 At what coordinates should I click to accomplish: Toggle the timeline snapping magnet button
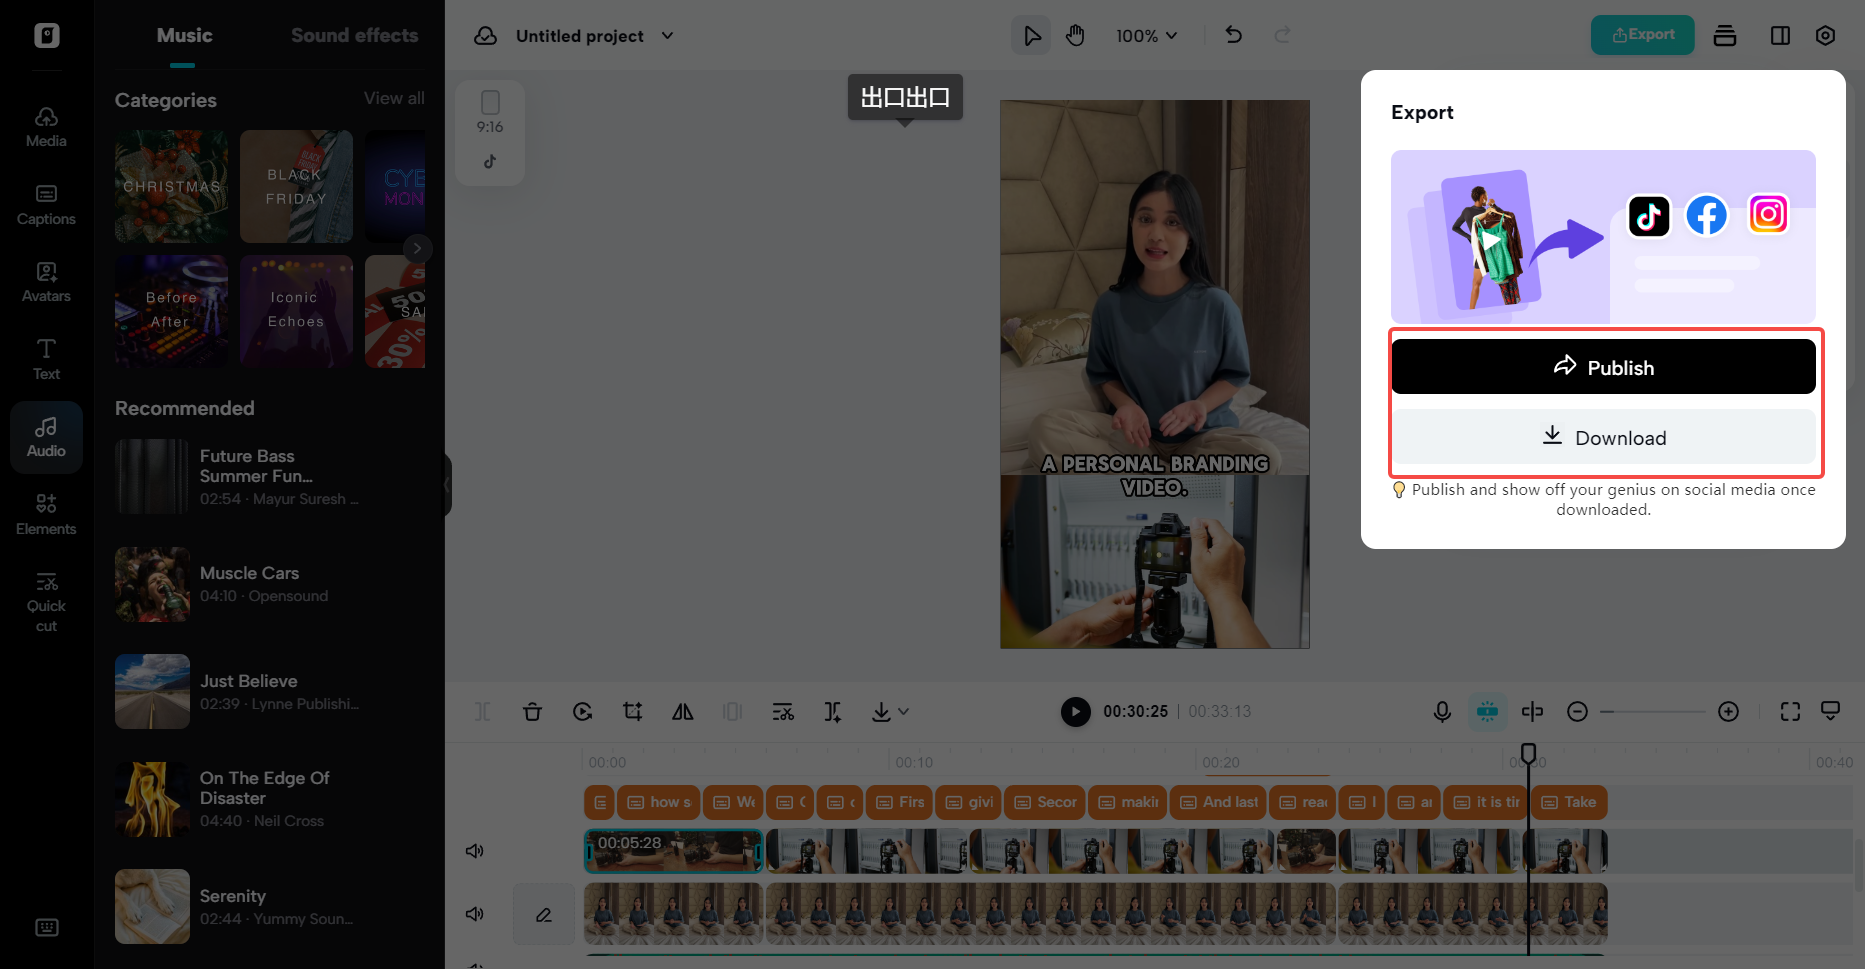click(x=1487, y=712)
